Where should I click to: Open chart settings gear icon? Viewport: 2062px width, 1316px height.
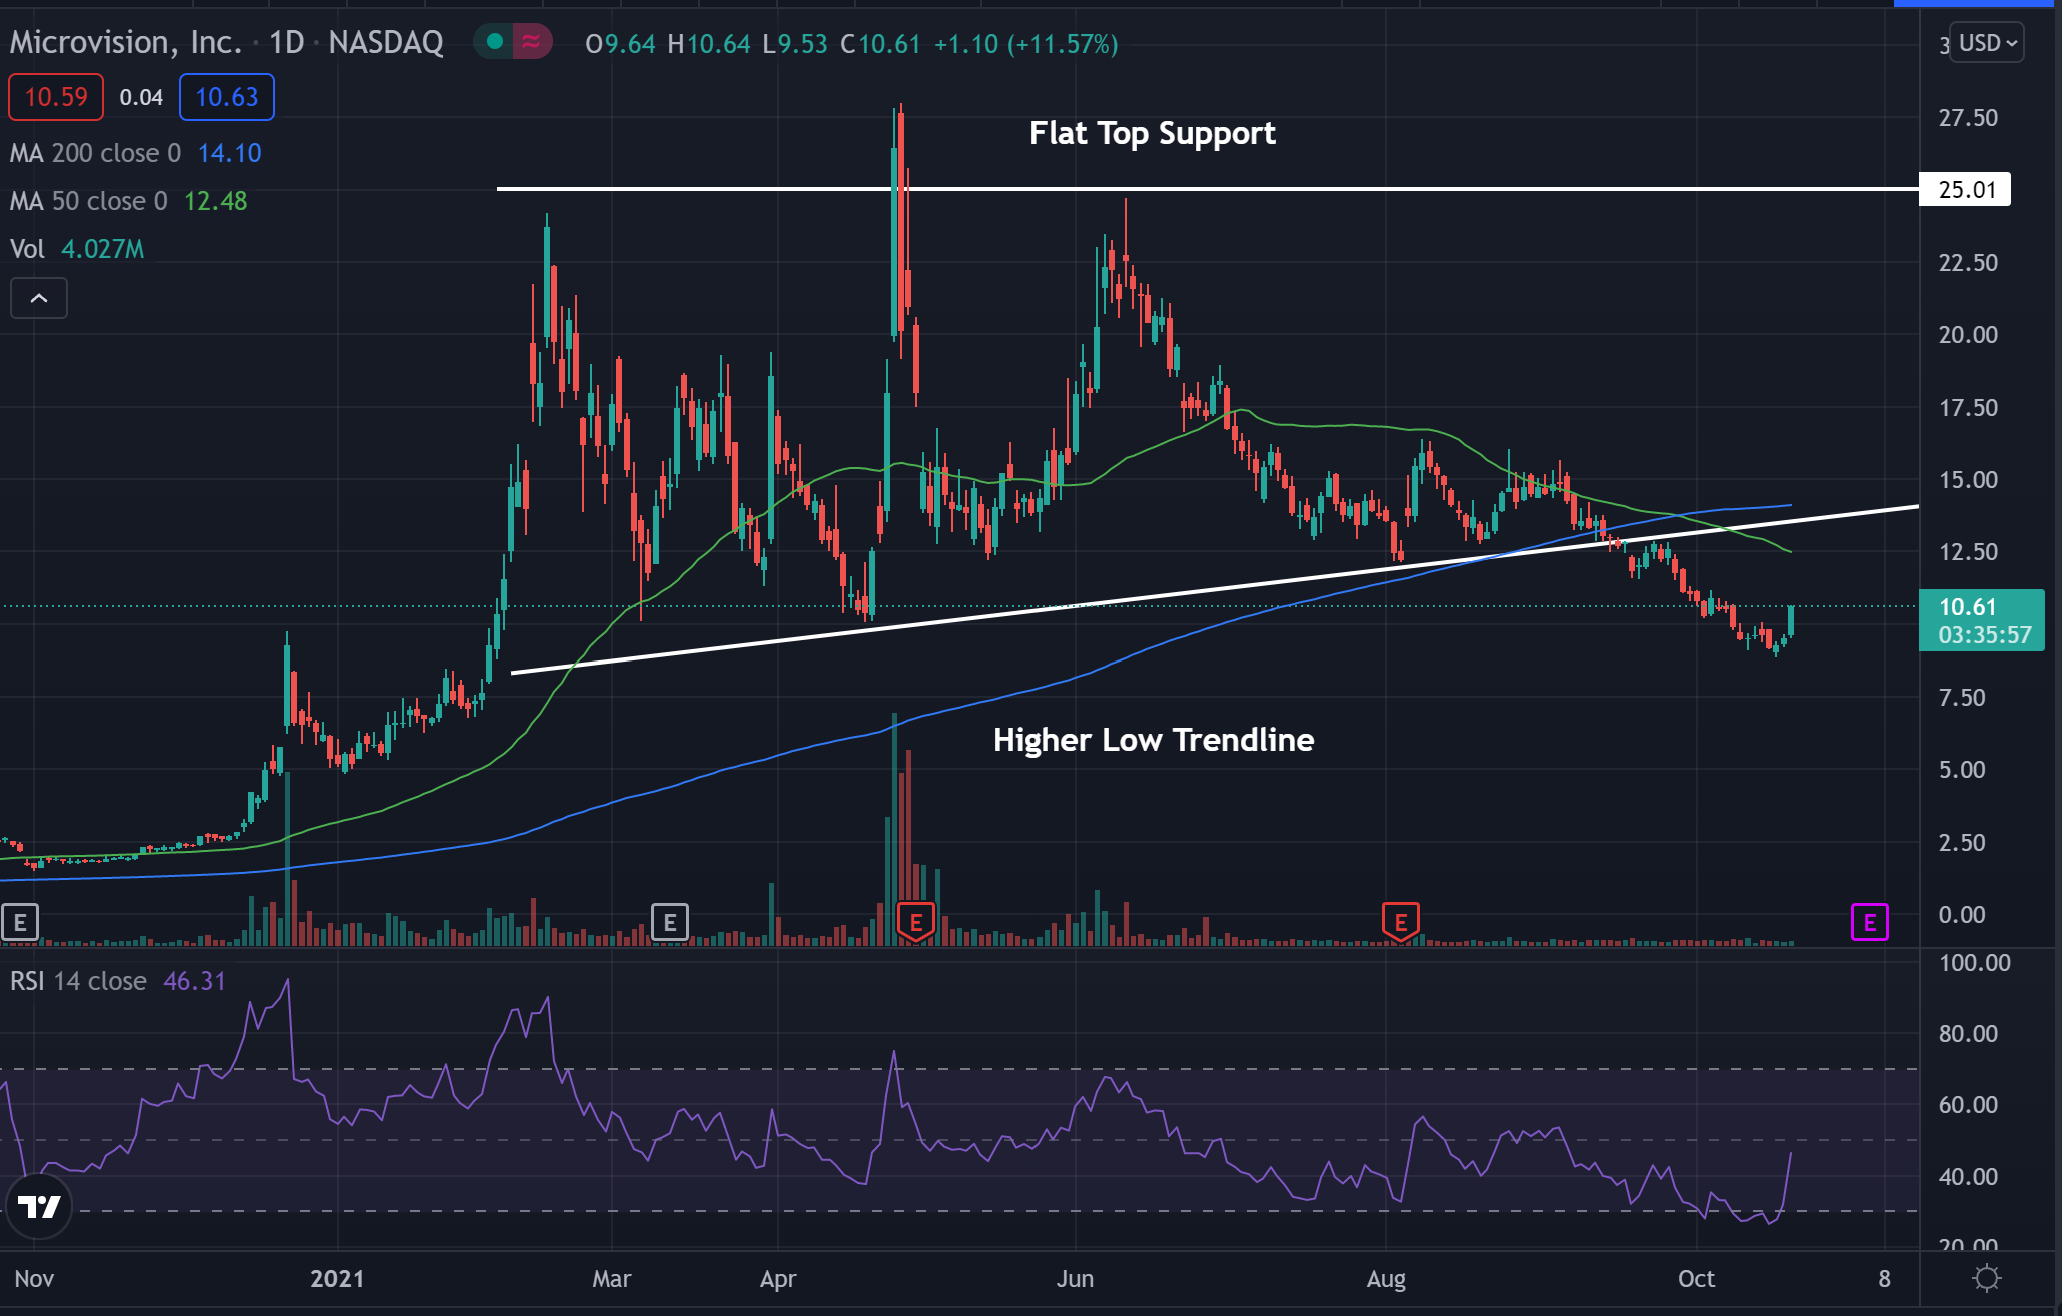tap(1987, 1278)
